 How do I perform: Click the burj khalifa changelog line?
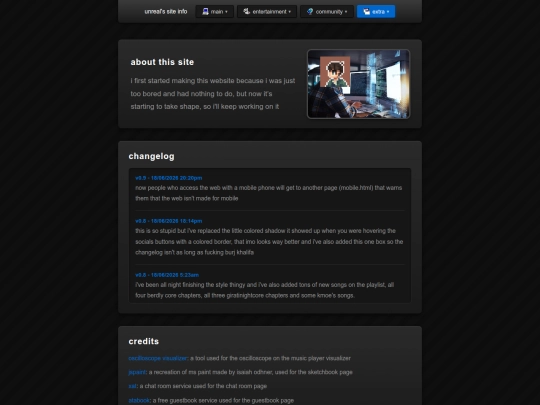pos(195,252)
